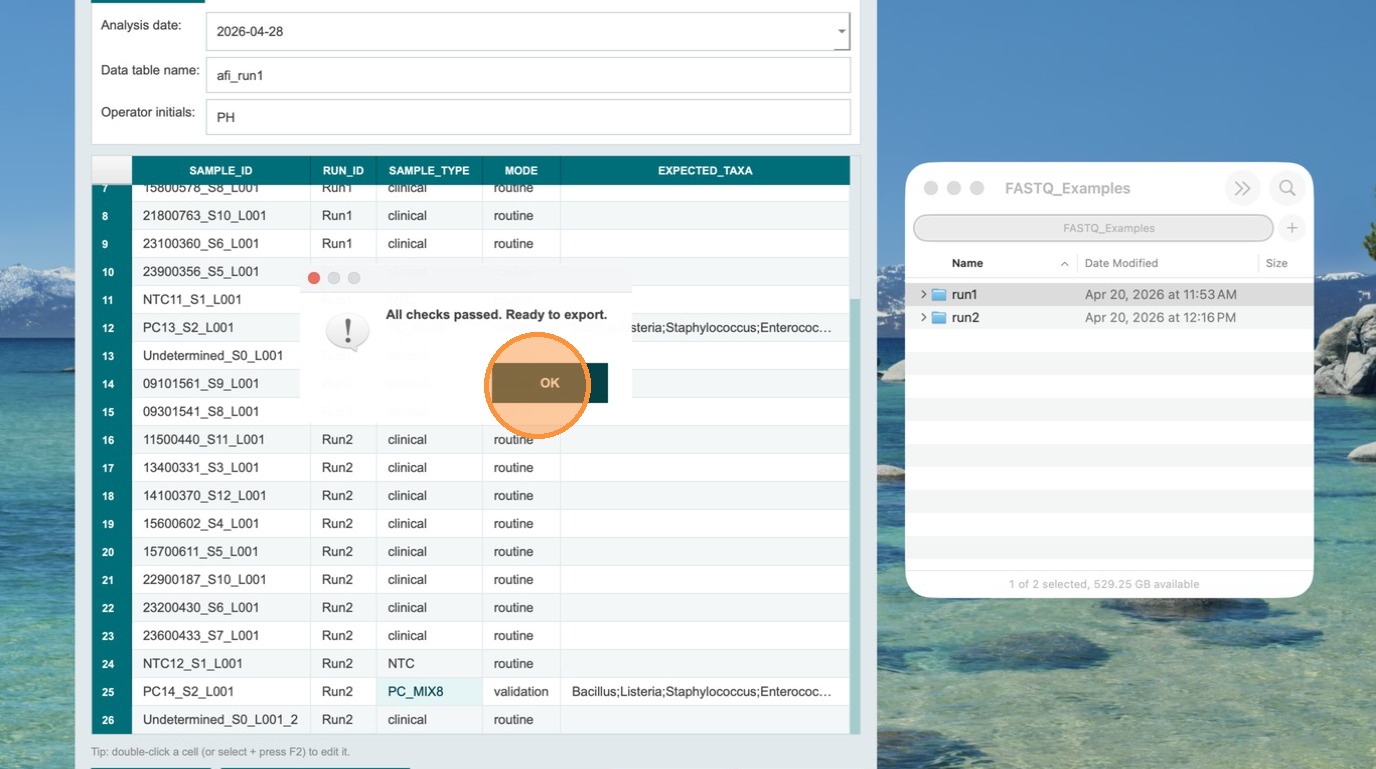The image size is (1376, 769).
Task: Select the FASTQ_Examples Finder tab
Action: (1093, 228)
